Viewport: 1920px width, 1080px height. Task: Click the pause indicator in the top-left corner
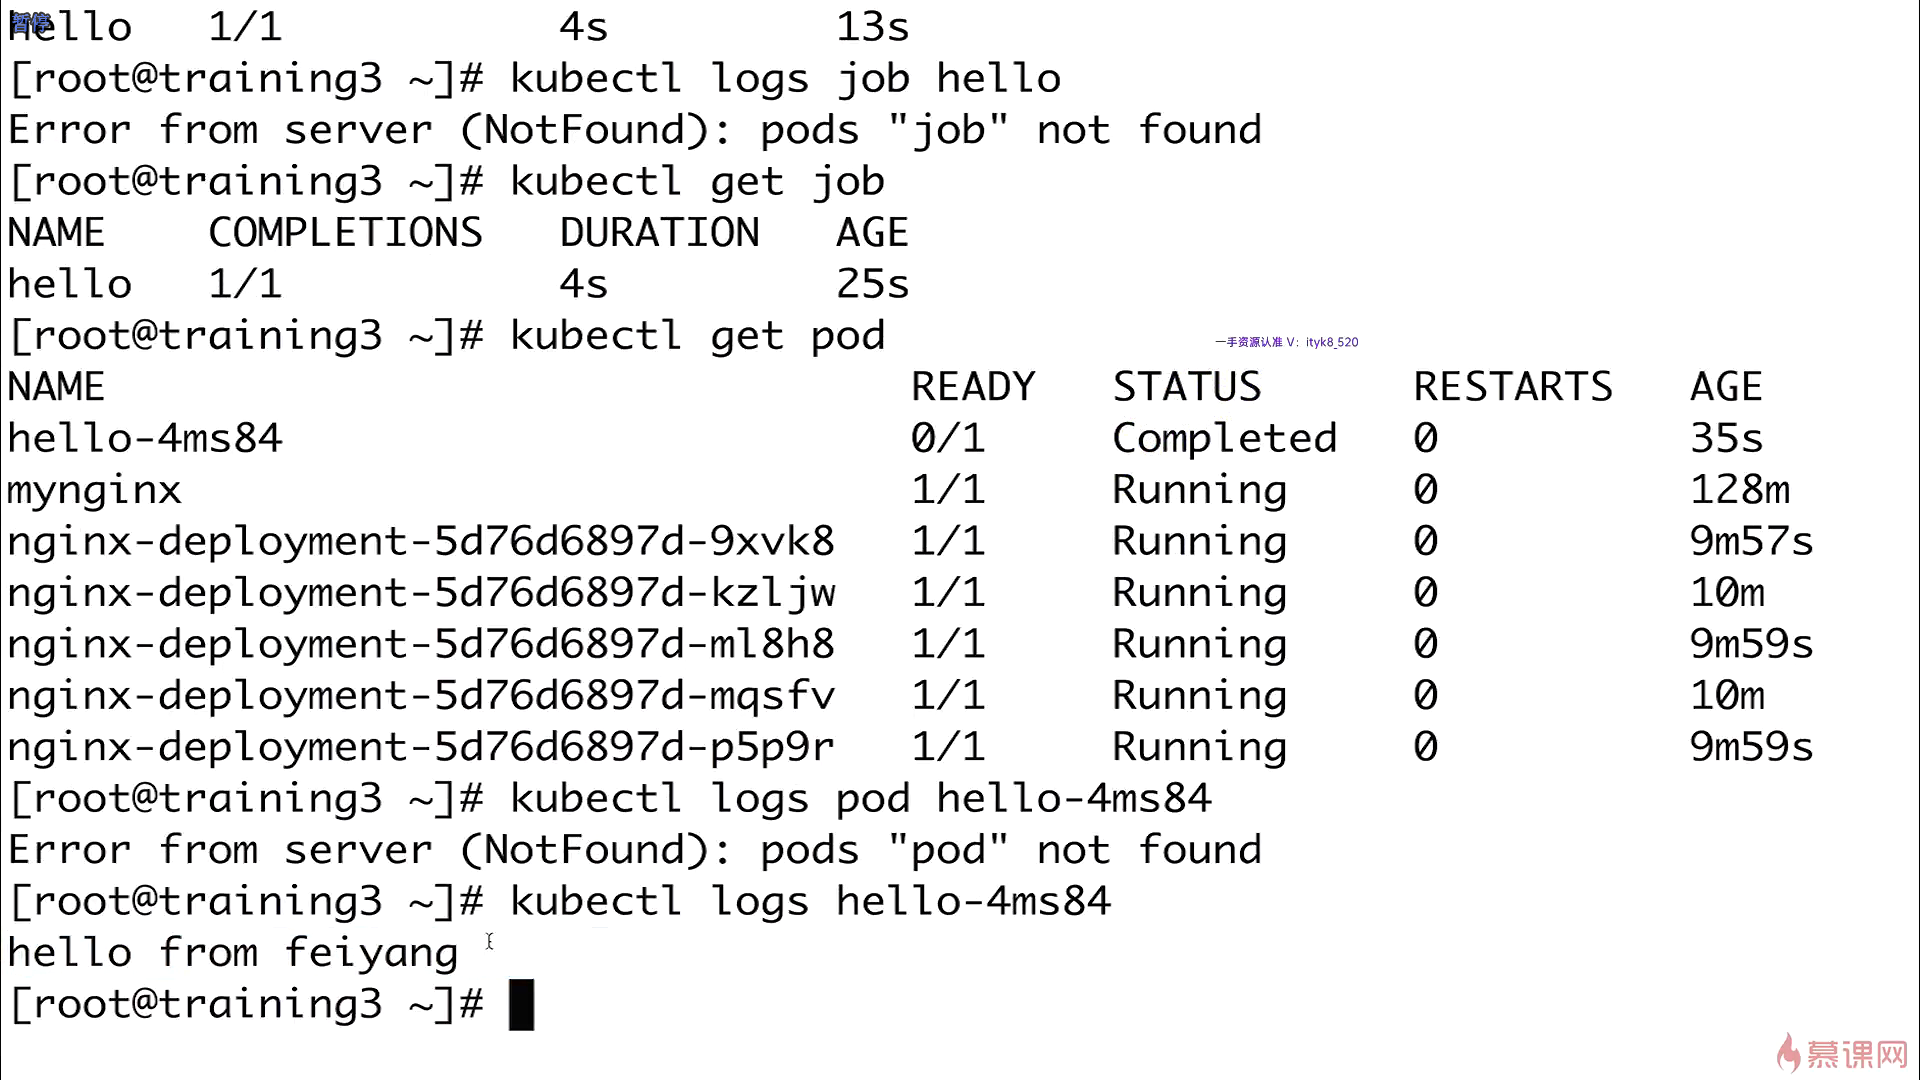pyautogui.click(x=30, y=21)
